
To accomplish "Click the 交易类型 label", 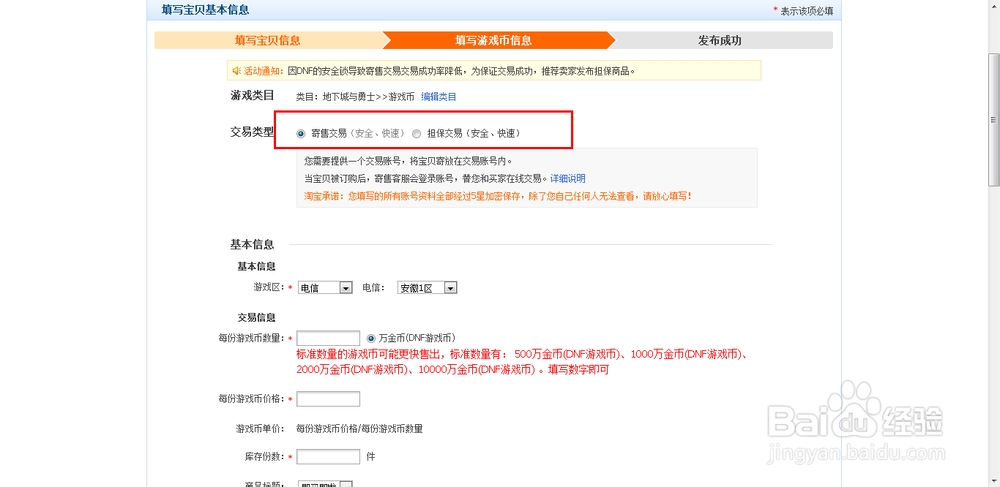I will tap(252, 132).
